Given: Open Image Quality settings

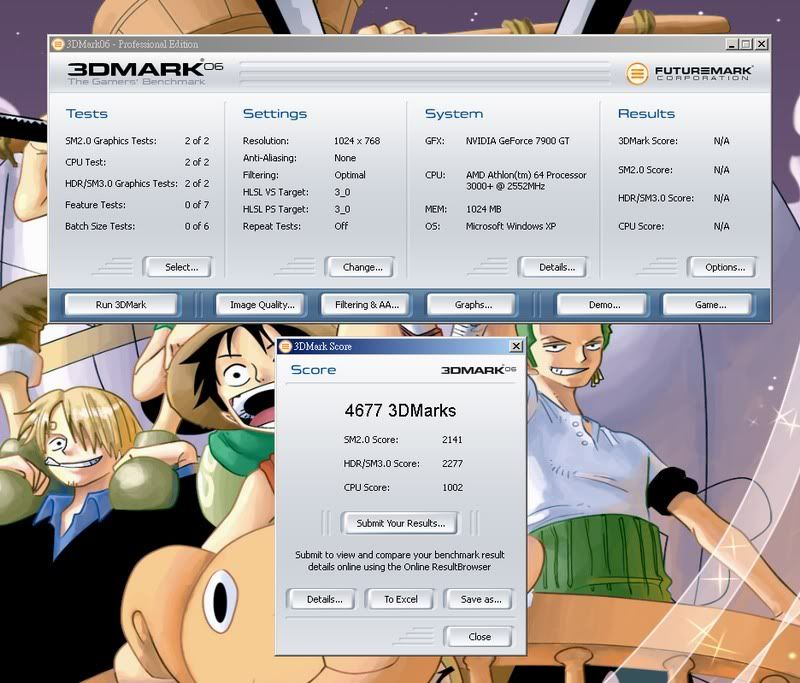Looking at the screenshot, I should tap(262, 305).
